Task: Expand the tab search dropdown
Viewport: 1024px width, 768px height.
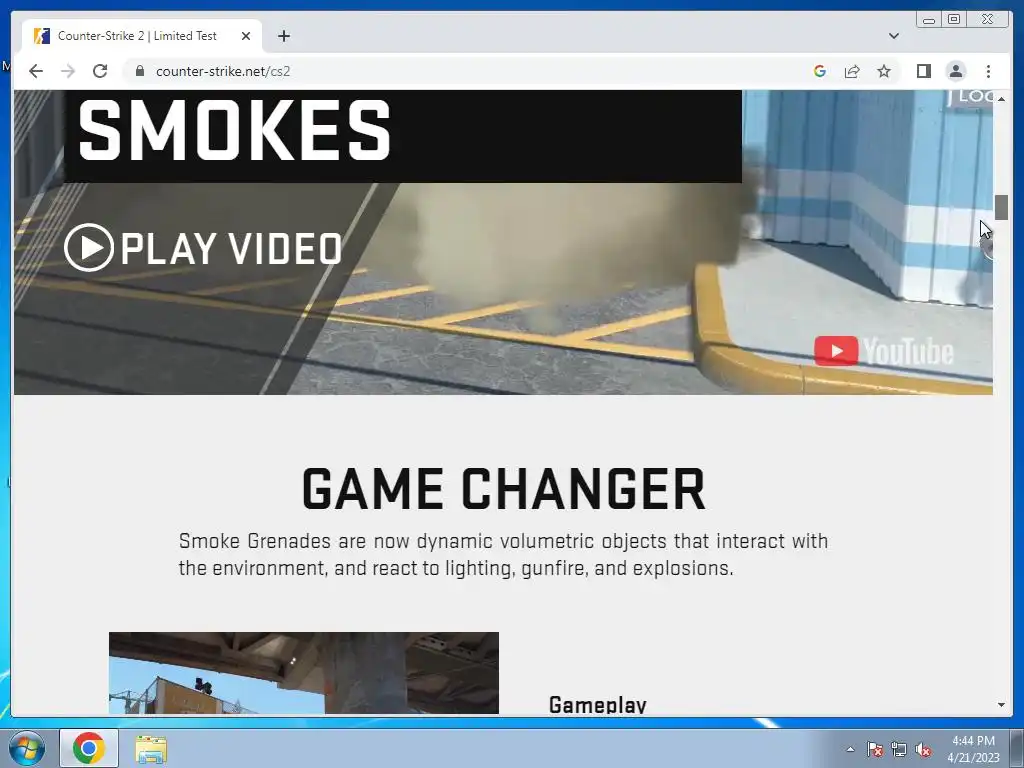Action: 893,36
